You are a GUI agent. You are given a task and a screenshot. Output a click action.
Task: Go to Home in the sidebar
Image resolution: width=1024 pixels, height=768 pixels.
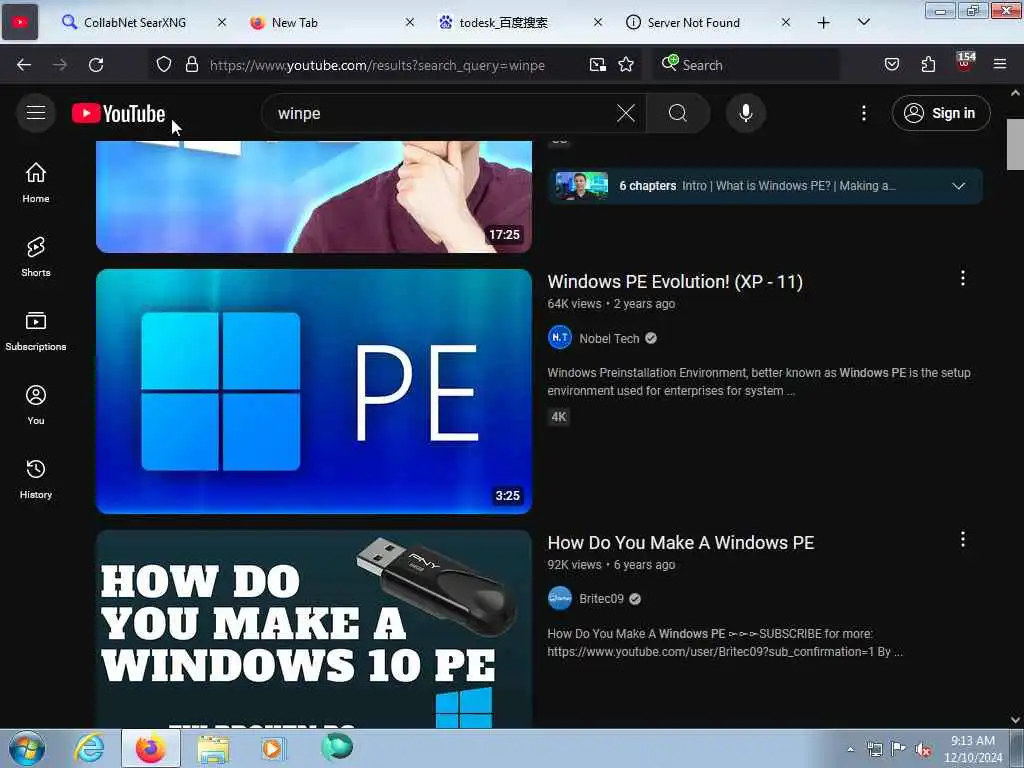36,183
